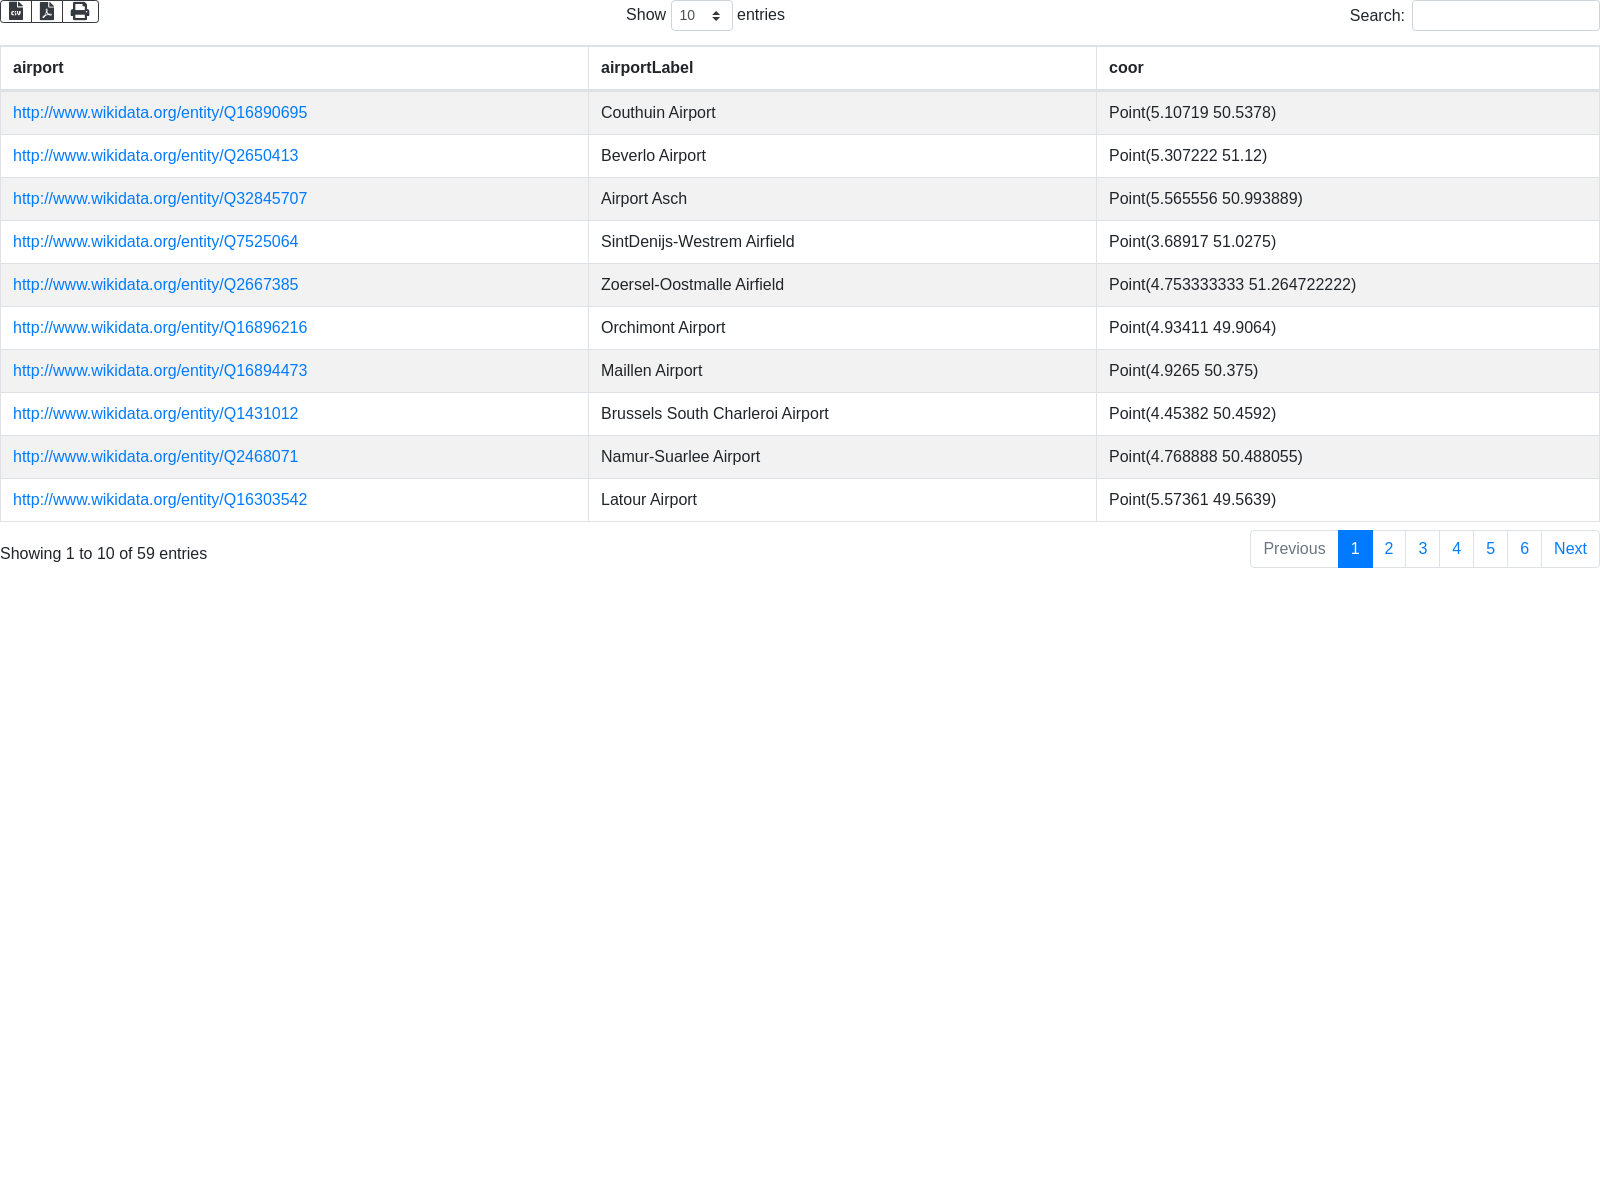
Task: Print the table using printer icon
Action: coord(80,11)
